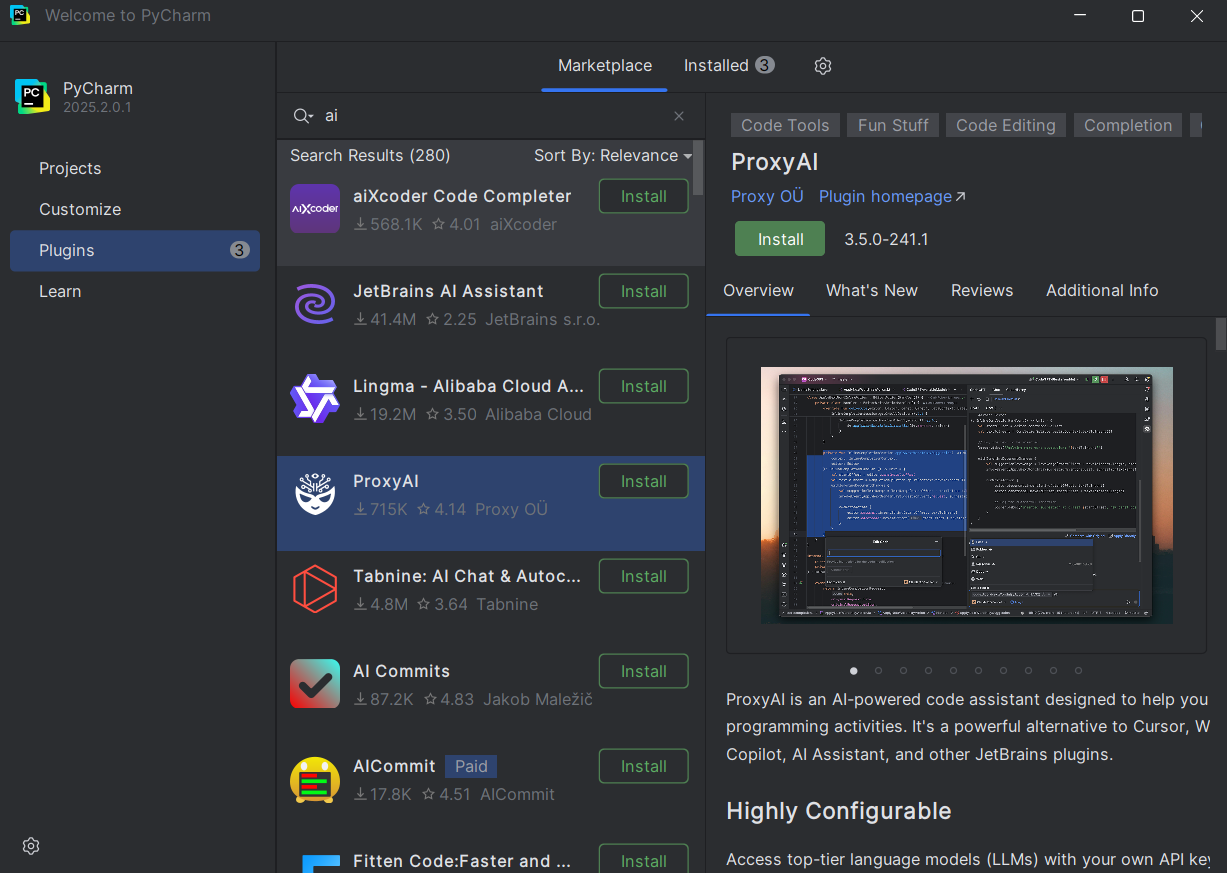Select the second carousel dot under the screenshot
The image size is (1227, 873).
tap(878, 671)
